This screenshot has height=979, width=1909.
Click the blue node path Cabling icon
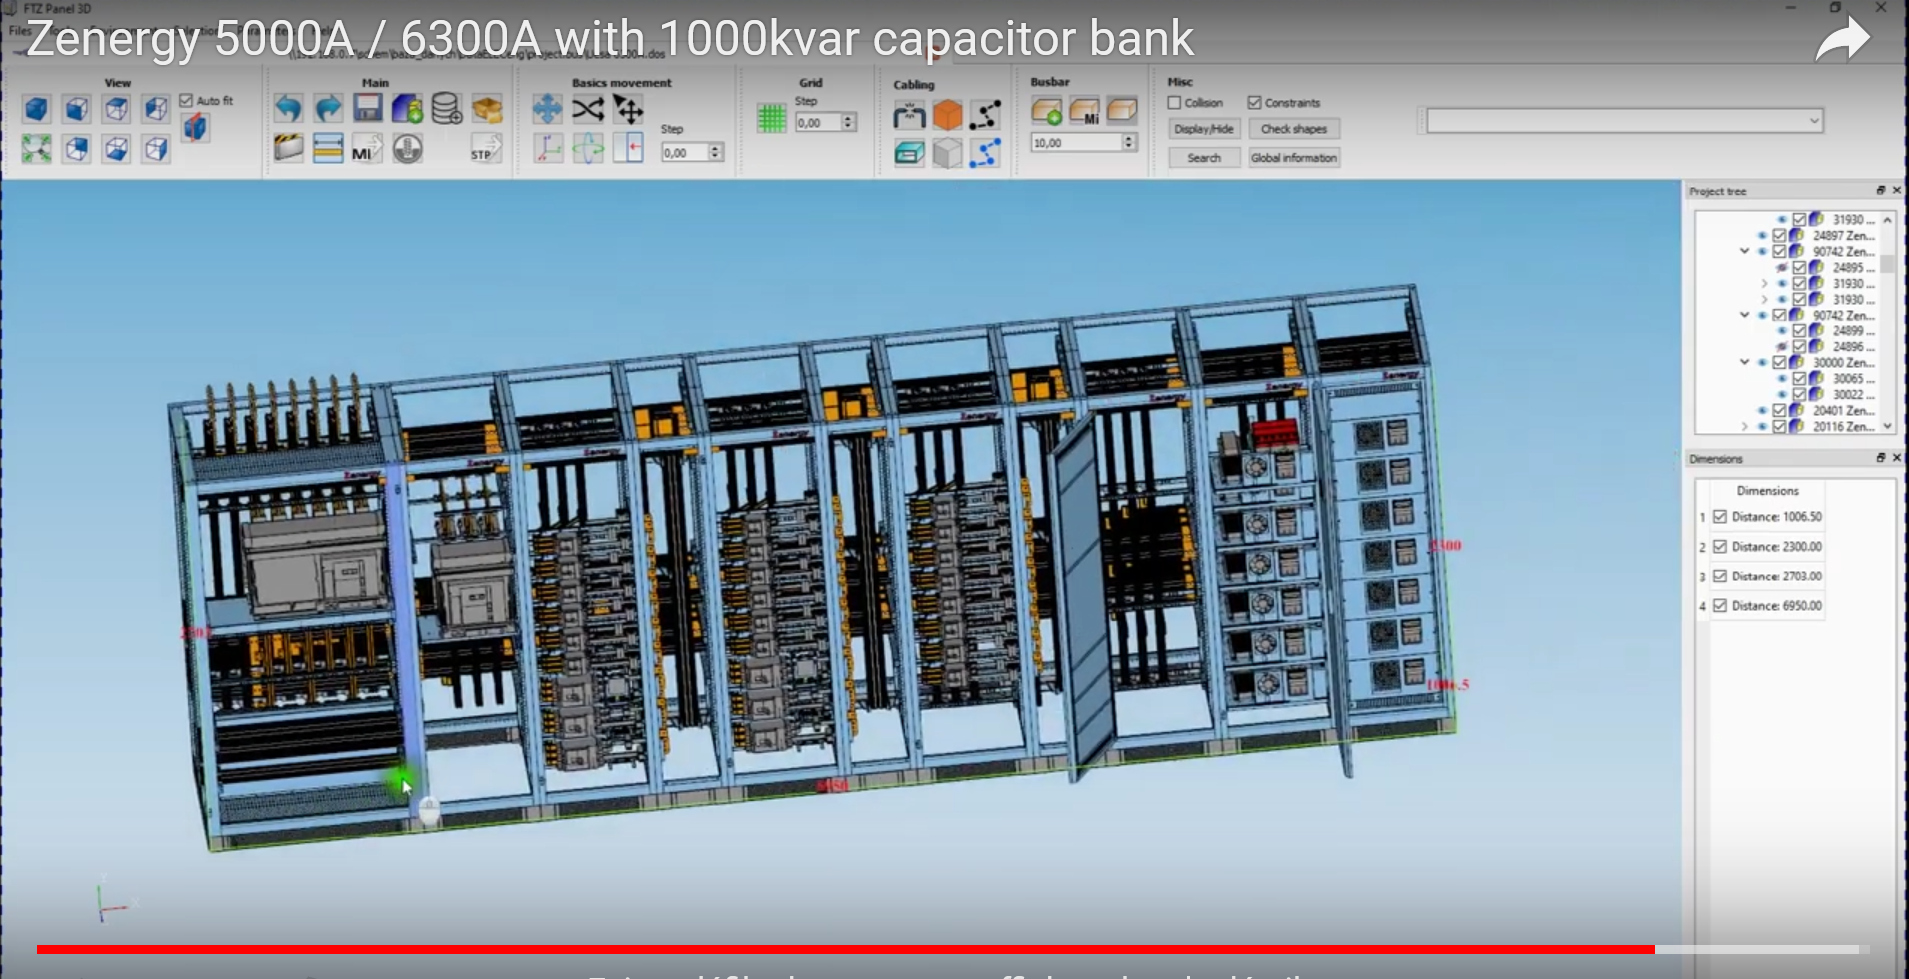coord(985,153)
